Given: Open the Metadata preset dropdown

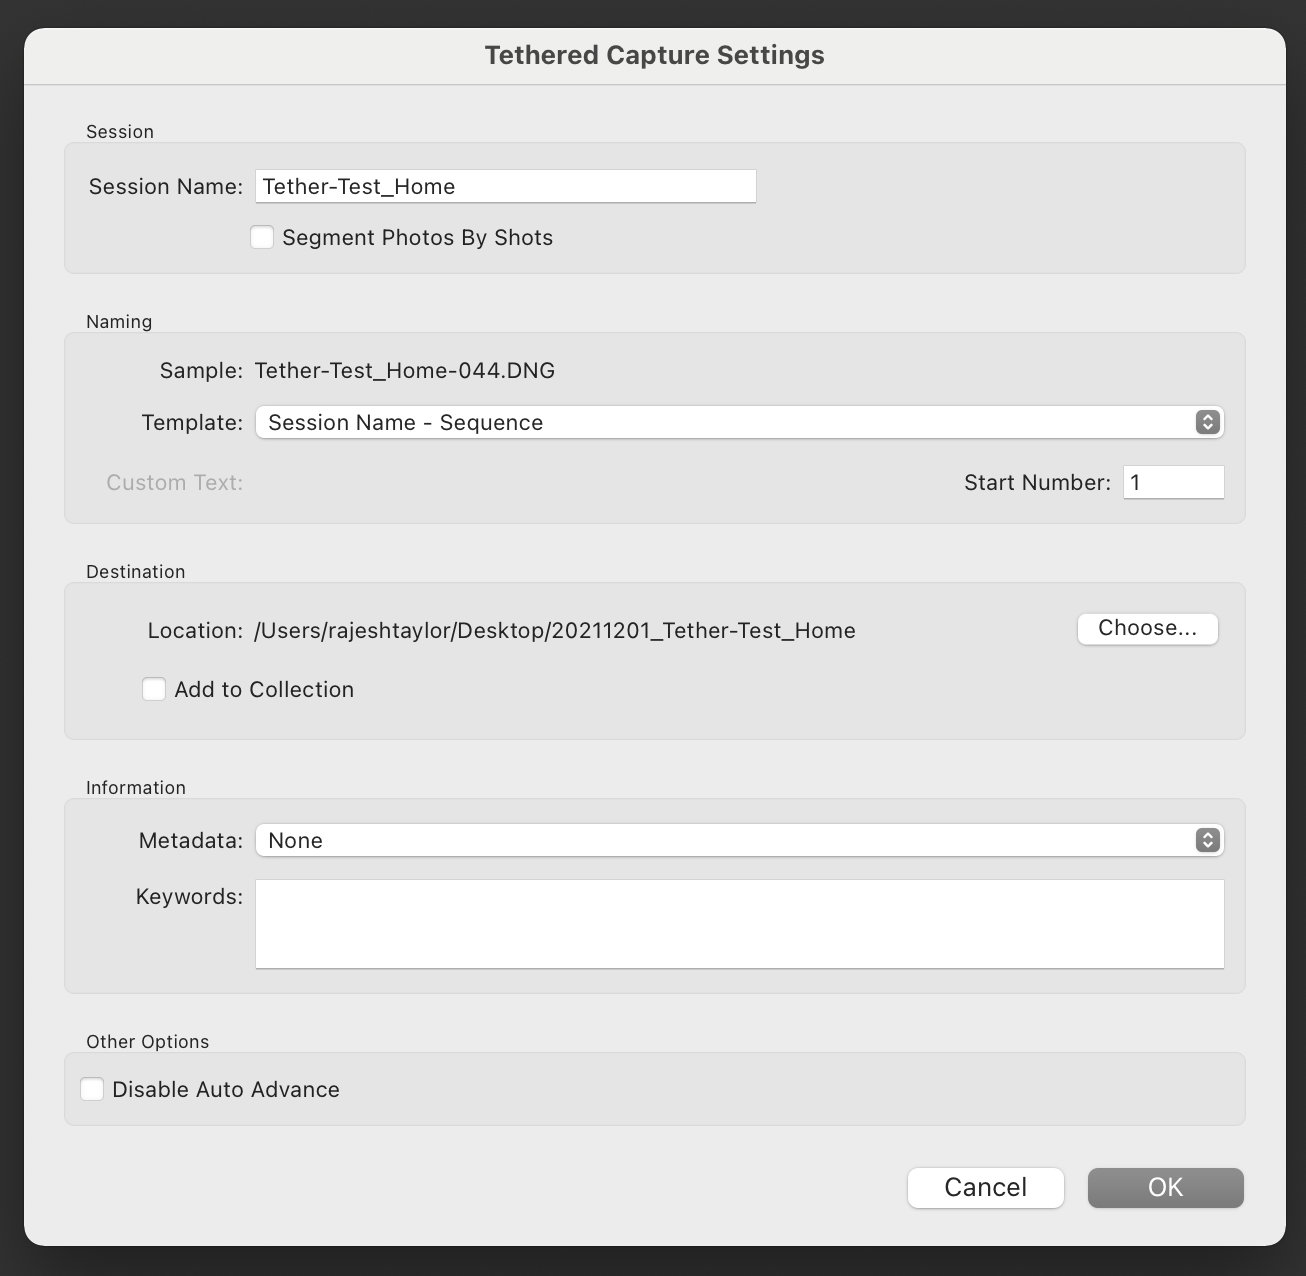Looking at the screenshot, I should (700, 840).
